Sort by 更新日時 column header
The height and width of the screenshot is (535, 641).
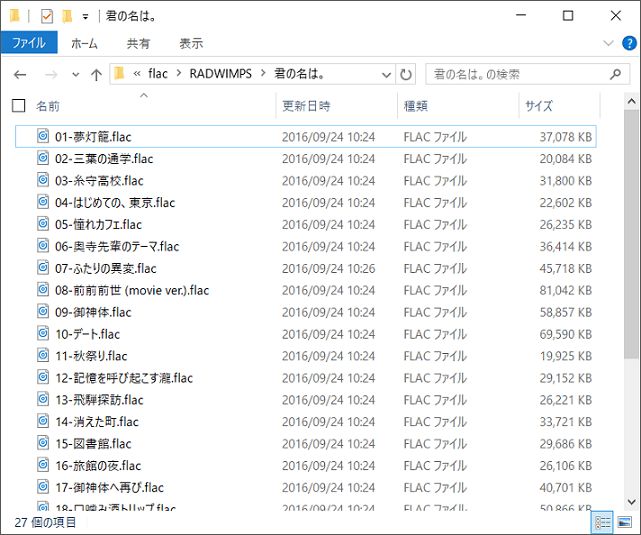(306, 106)
